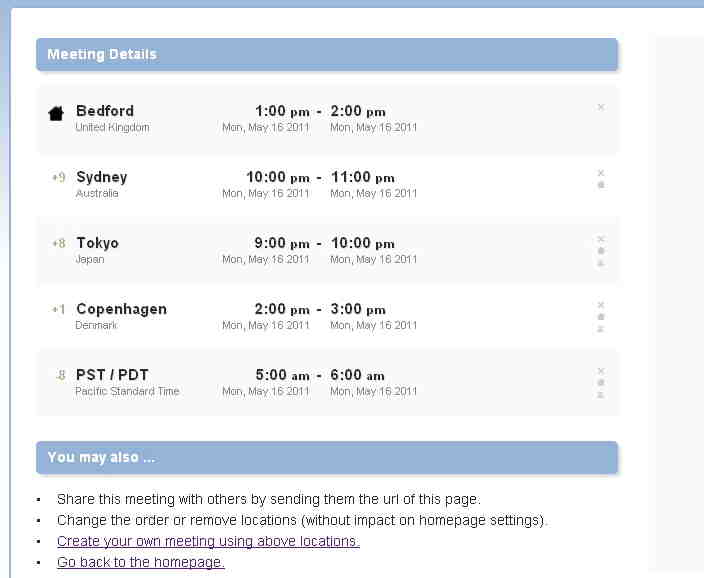The height and width of the screenshot is (578, 704).
Task: Click the 'You may also ...' header
Action: coord(326,457)
